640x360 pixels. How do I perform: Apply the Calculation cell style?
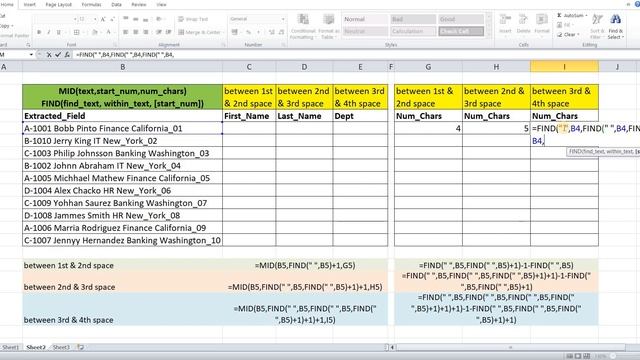413,31
